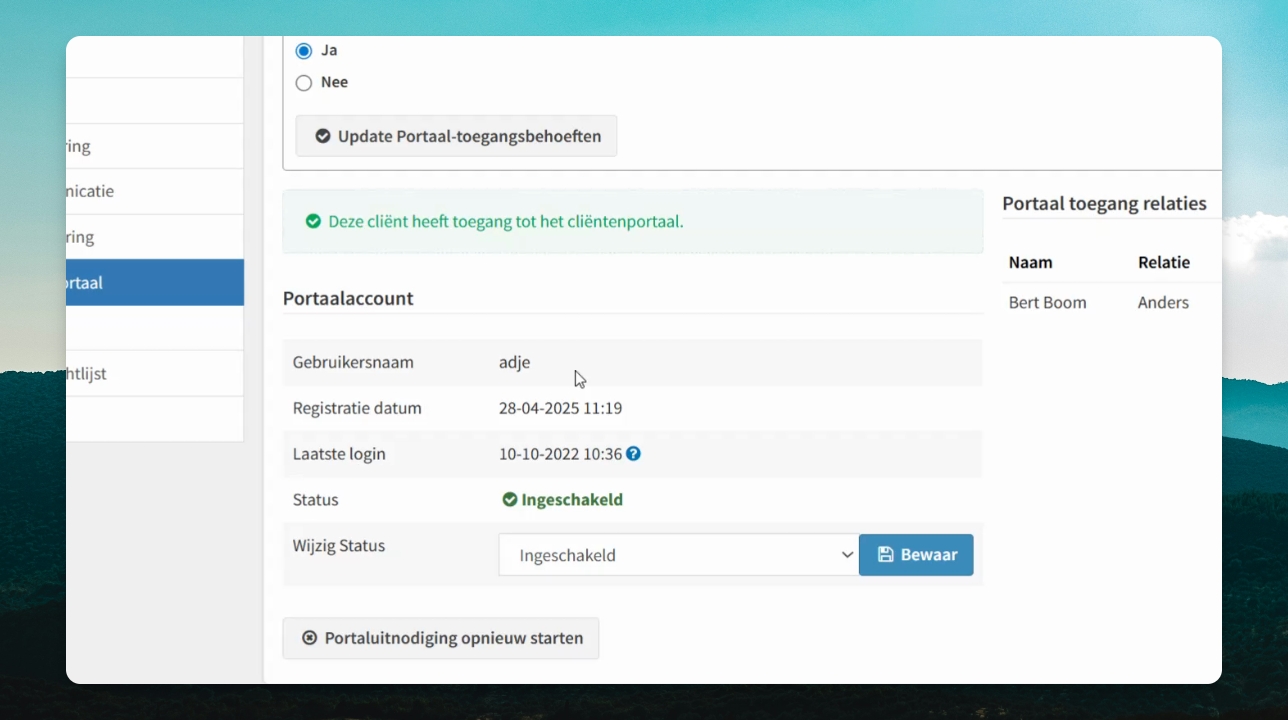Click the 'Registratie datum' label
The image size is (1288, 720).
click(357, 408)
